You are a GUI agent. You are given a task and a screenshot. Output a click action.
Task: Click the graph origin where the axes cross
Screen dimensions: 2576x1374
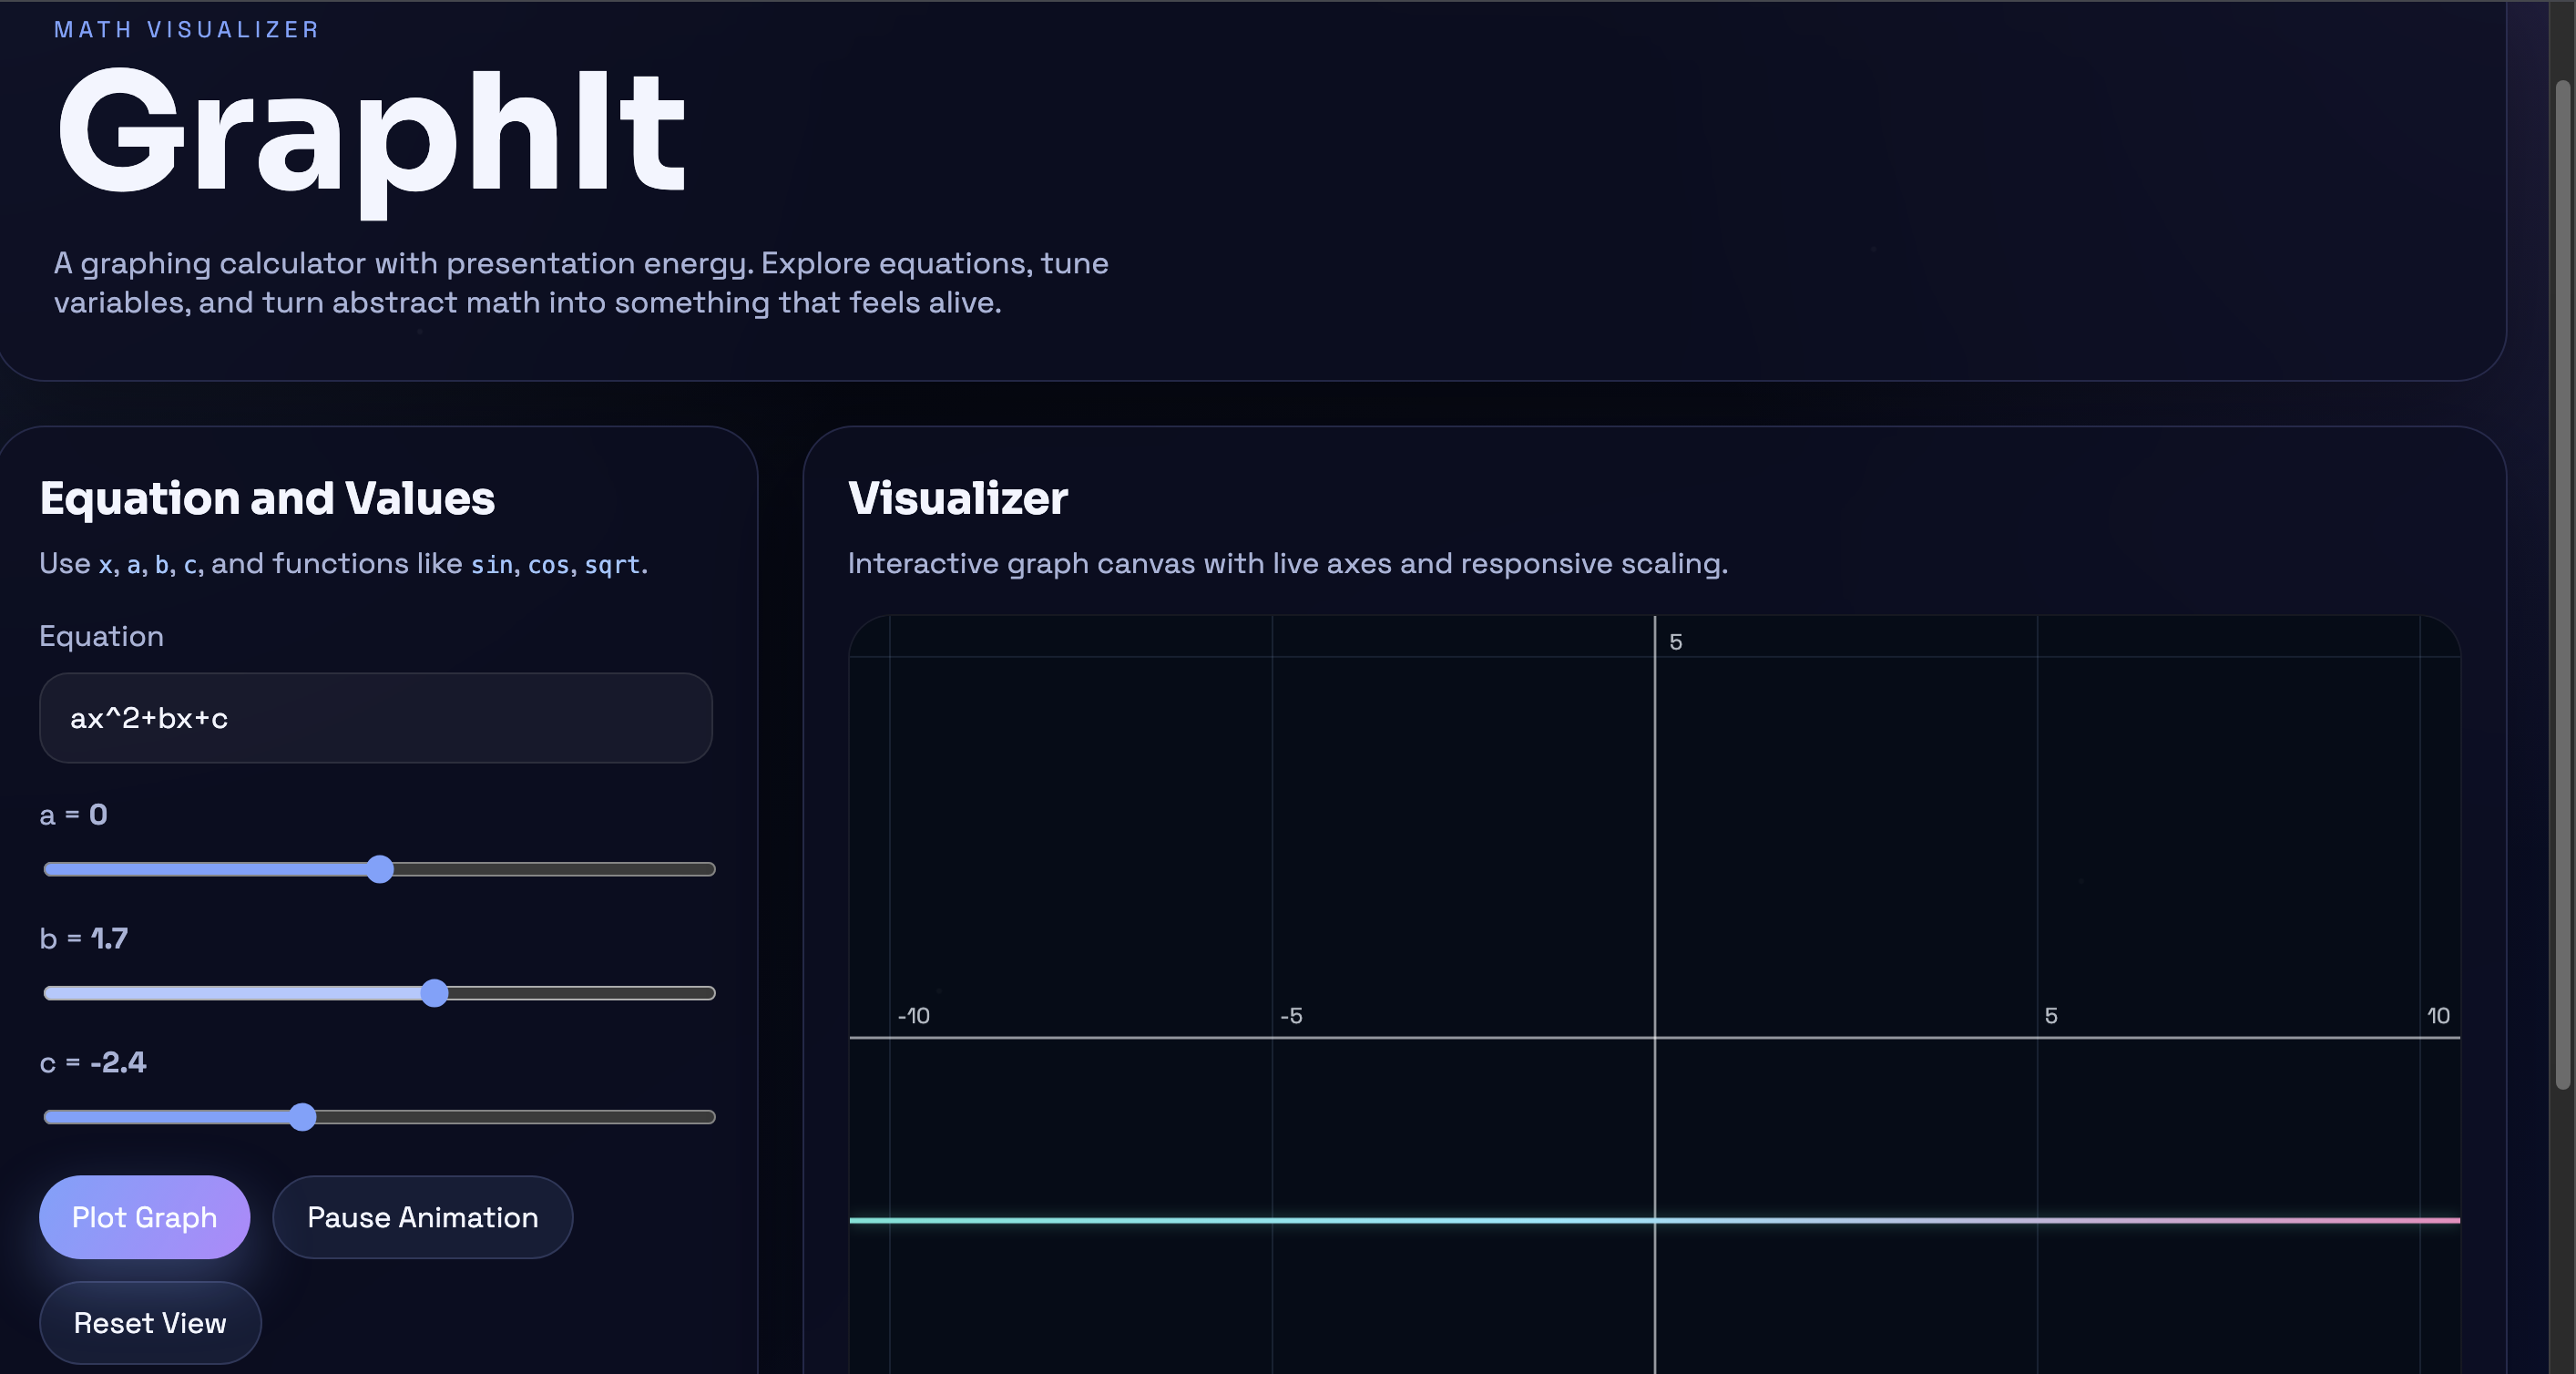tap(1655, 1038)
